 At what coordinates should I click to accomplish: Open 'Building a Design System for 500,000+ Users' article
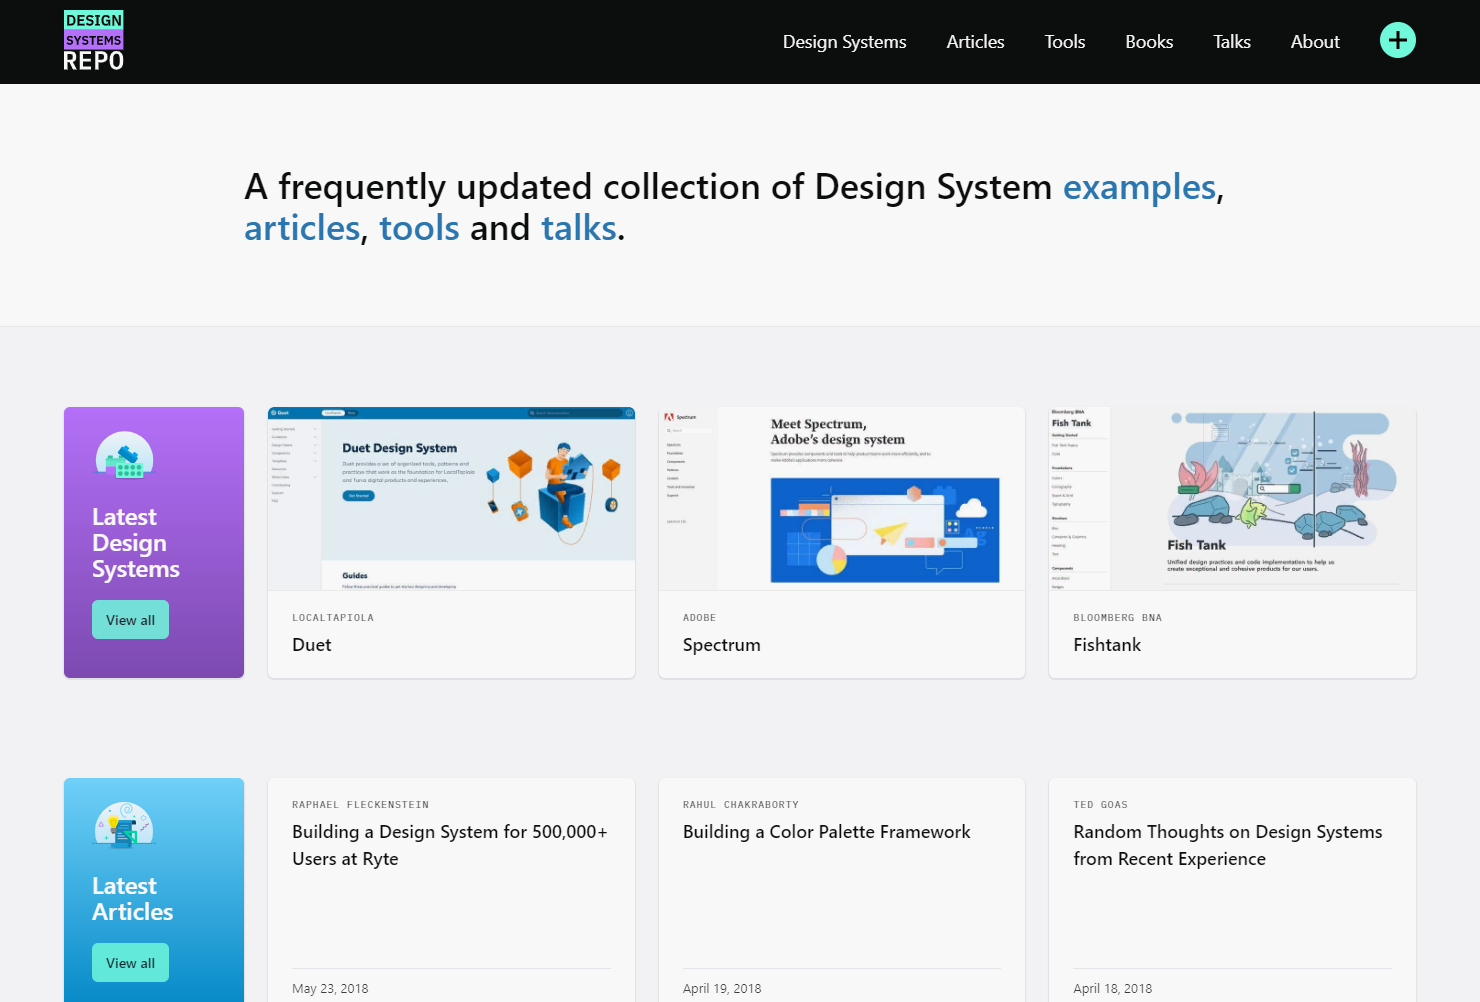pyautogui.click(x=450, y=845)
